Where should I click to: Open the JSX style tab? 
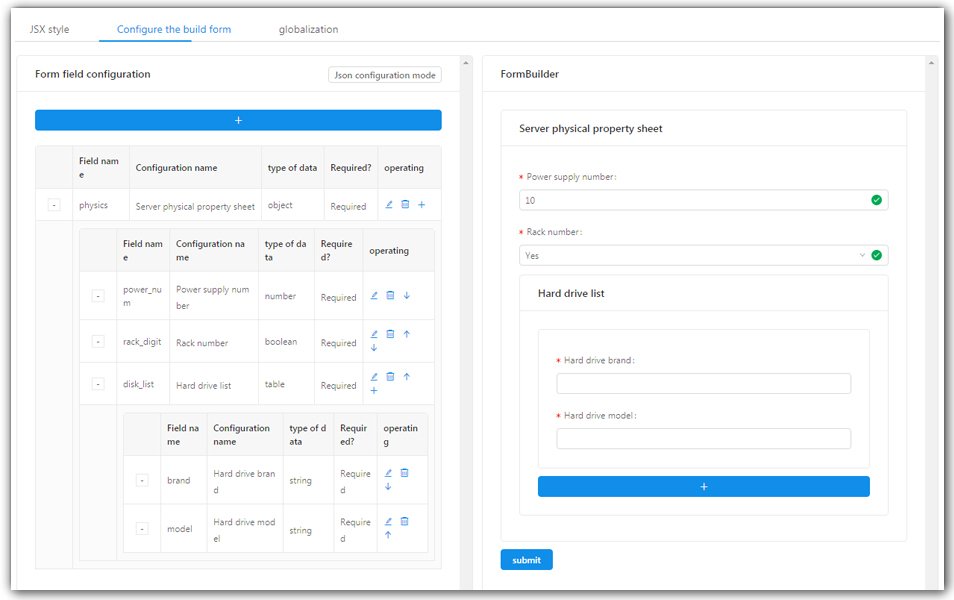coord(49,29)
